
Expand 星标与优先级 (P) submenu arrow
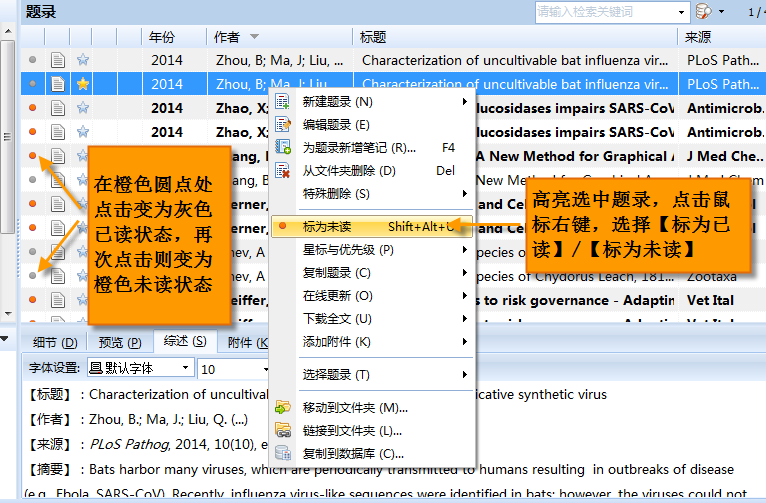tap(465, 250)
